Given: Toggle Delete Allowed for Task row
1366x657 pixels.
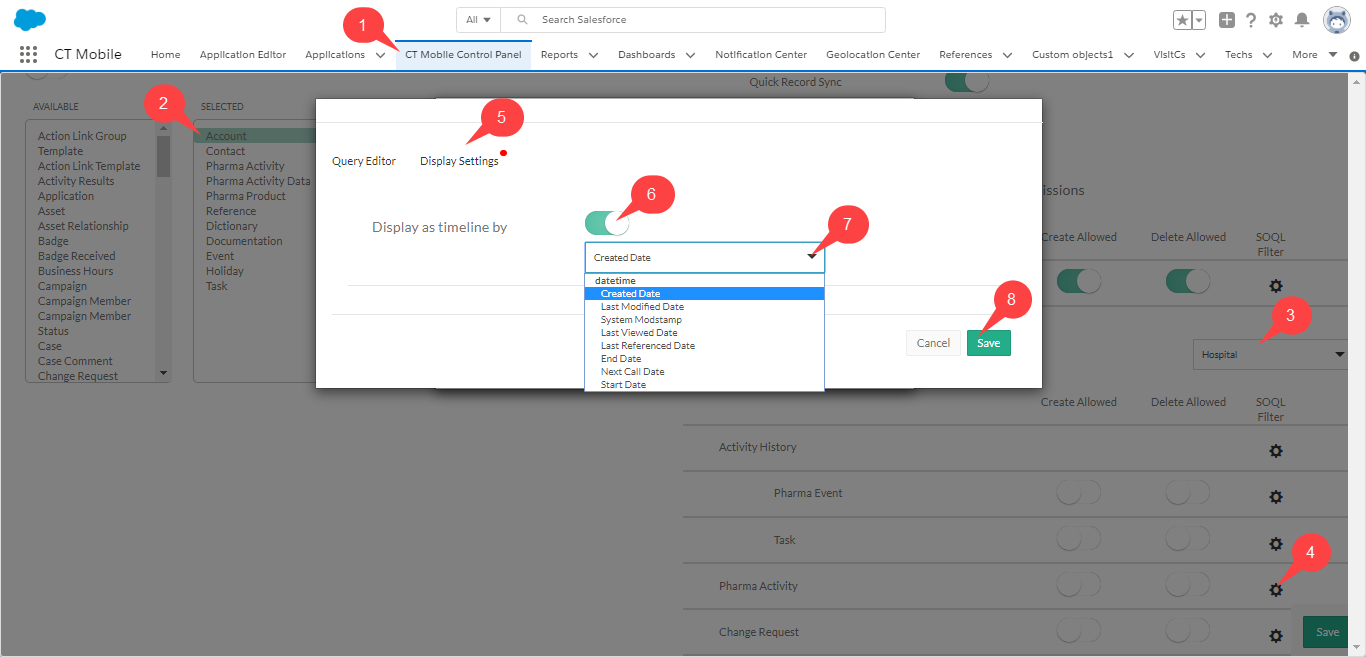Looking at the screenshot, I should click(1187, 540).
